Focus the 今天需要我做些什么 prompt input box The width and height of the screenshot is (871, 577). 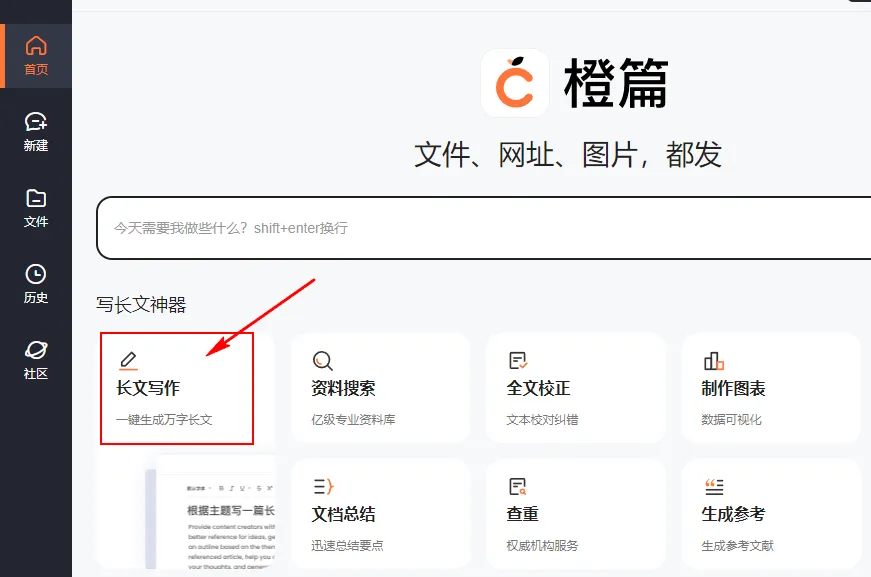[x=483, y=228]
